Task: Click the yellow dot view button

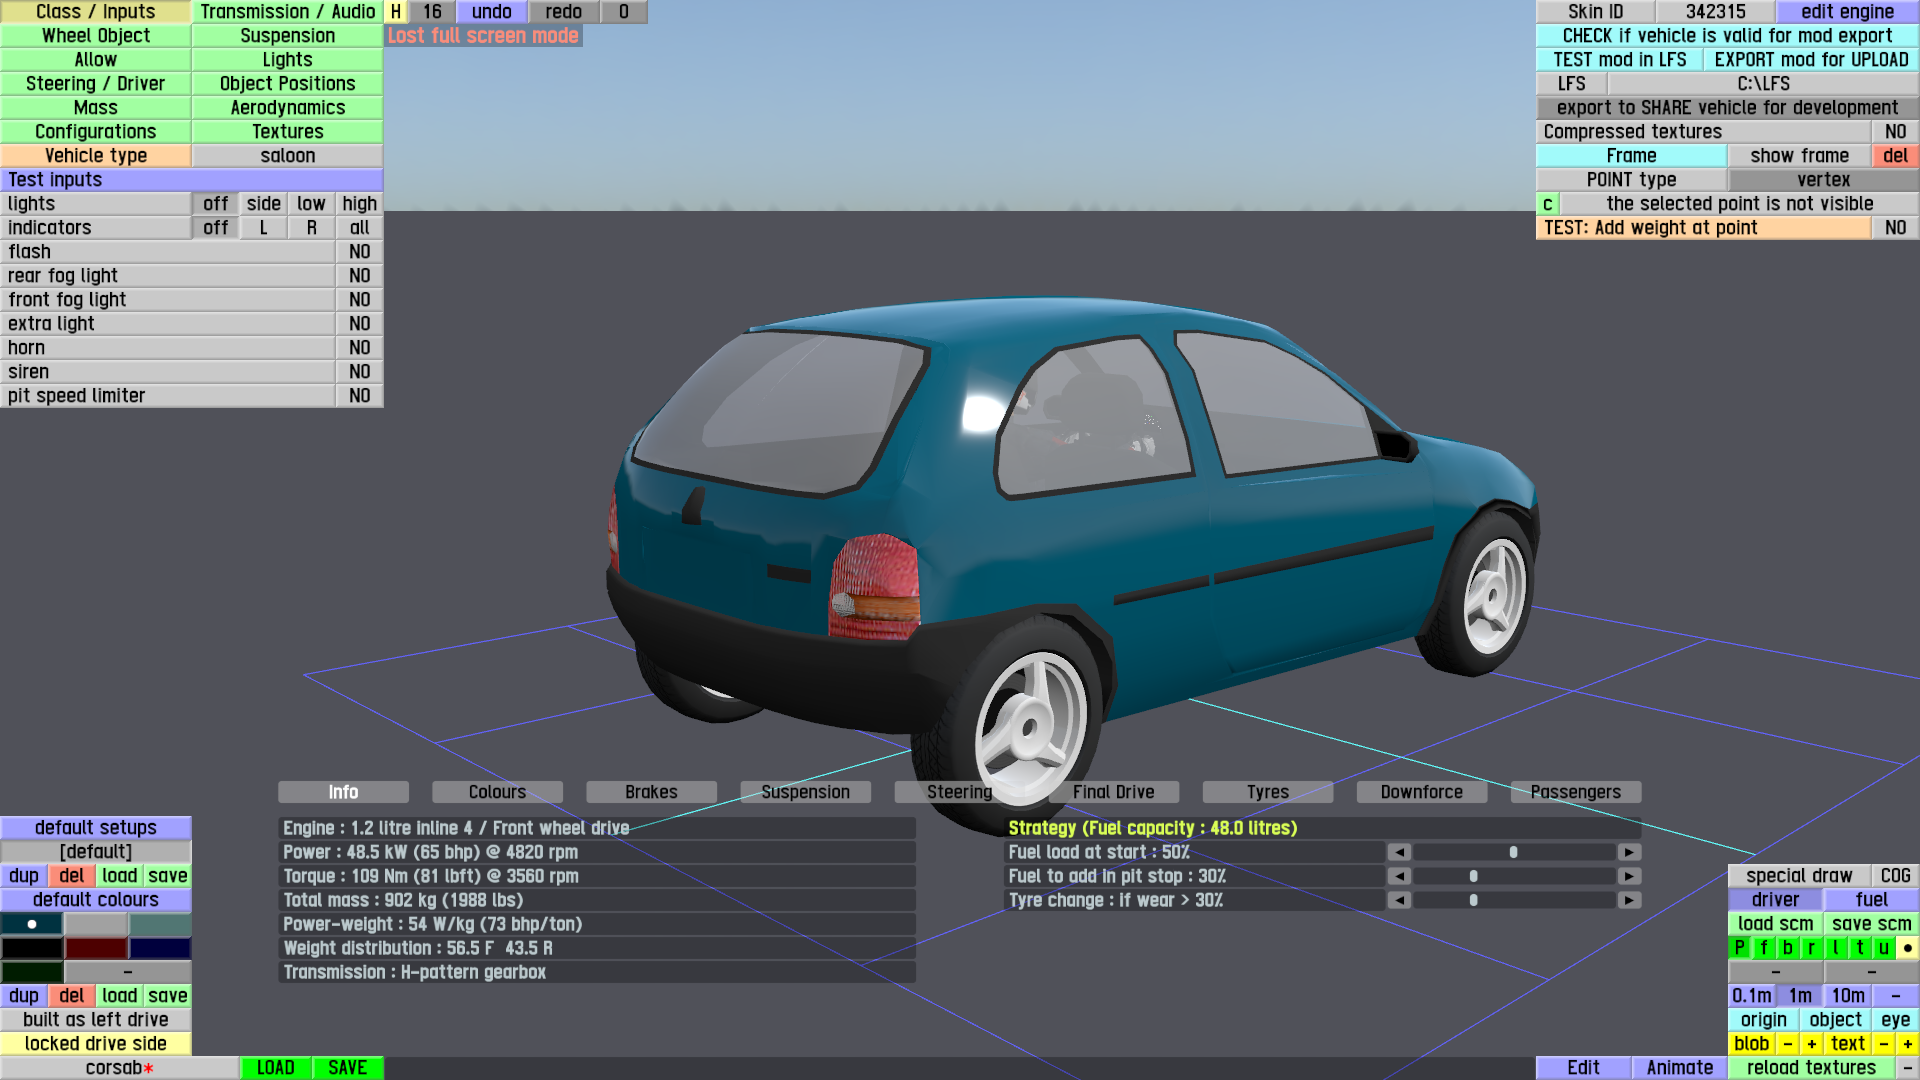Action: [1907, 948]
